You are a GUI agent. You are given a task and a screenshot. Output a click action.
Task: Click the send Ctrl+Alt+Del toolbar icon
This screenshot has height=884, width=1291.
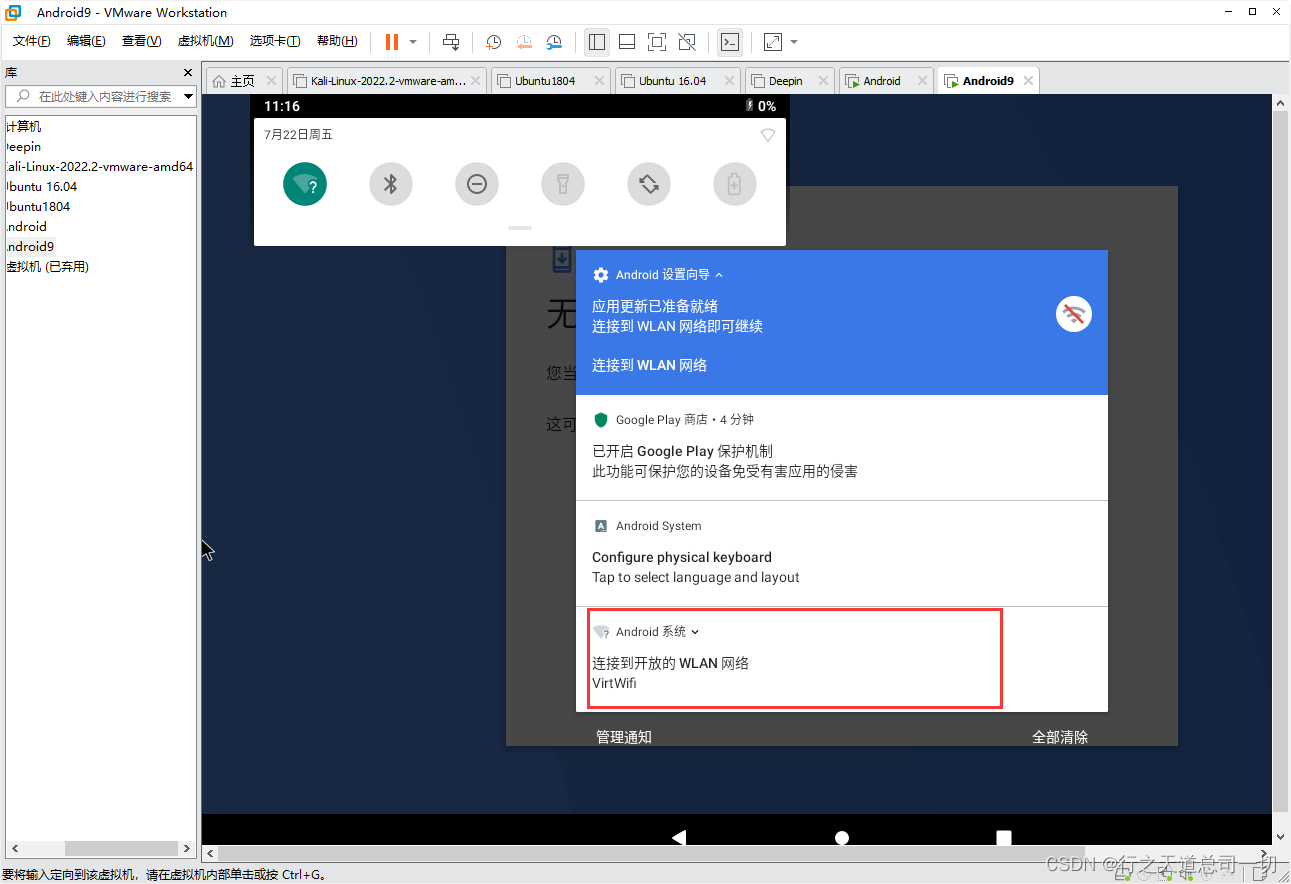point(451,42)
